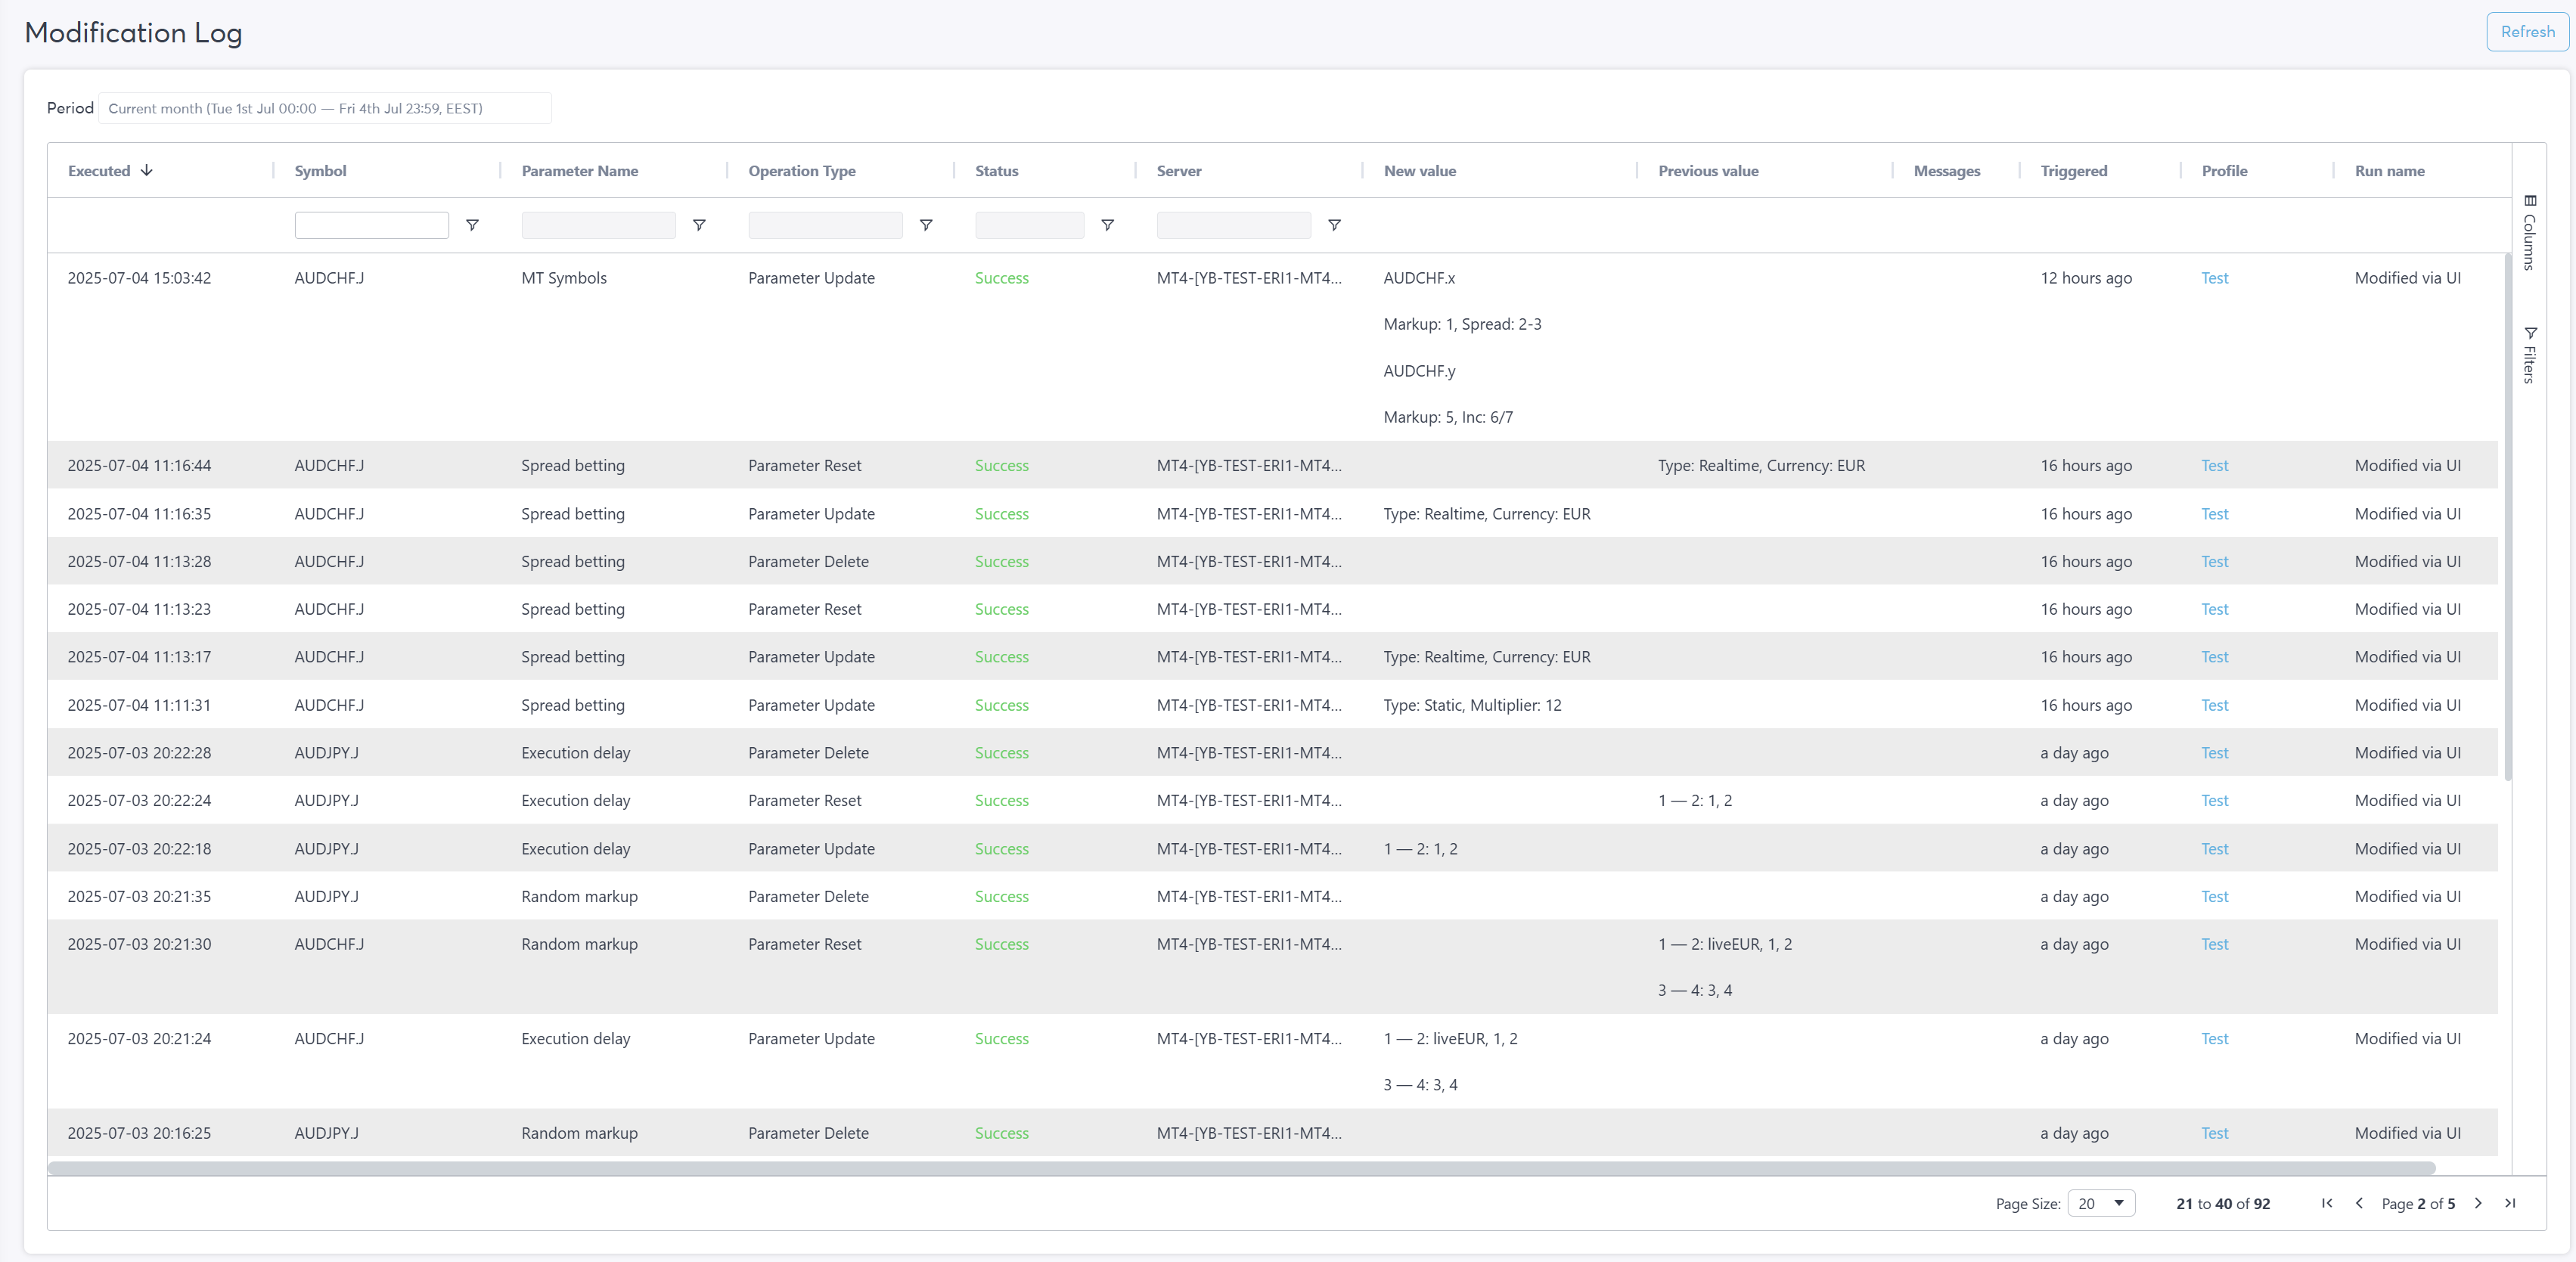Click the Refresh button
Image resolution: width=2576 pixels, height=1262 pixels.
pos(2527,32)
